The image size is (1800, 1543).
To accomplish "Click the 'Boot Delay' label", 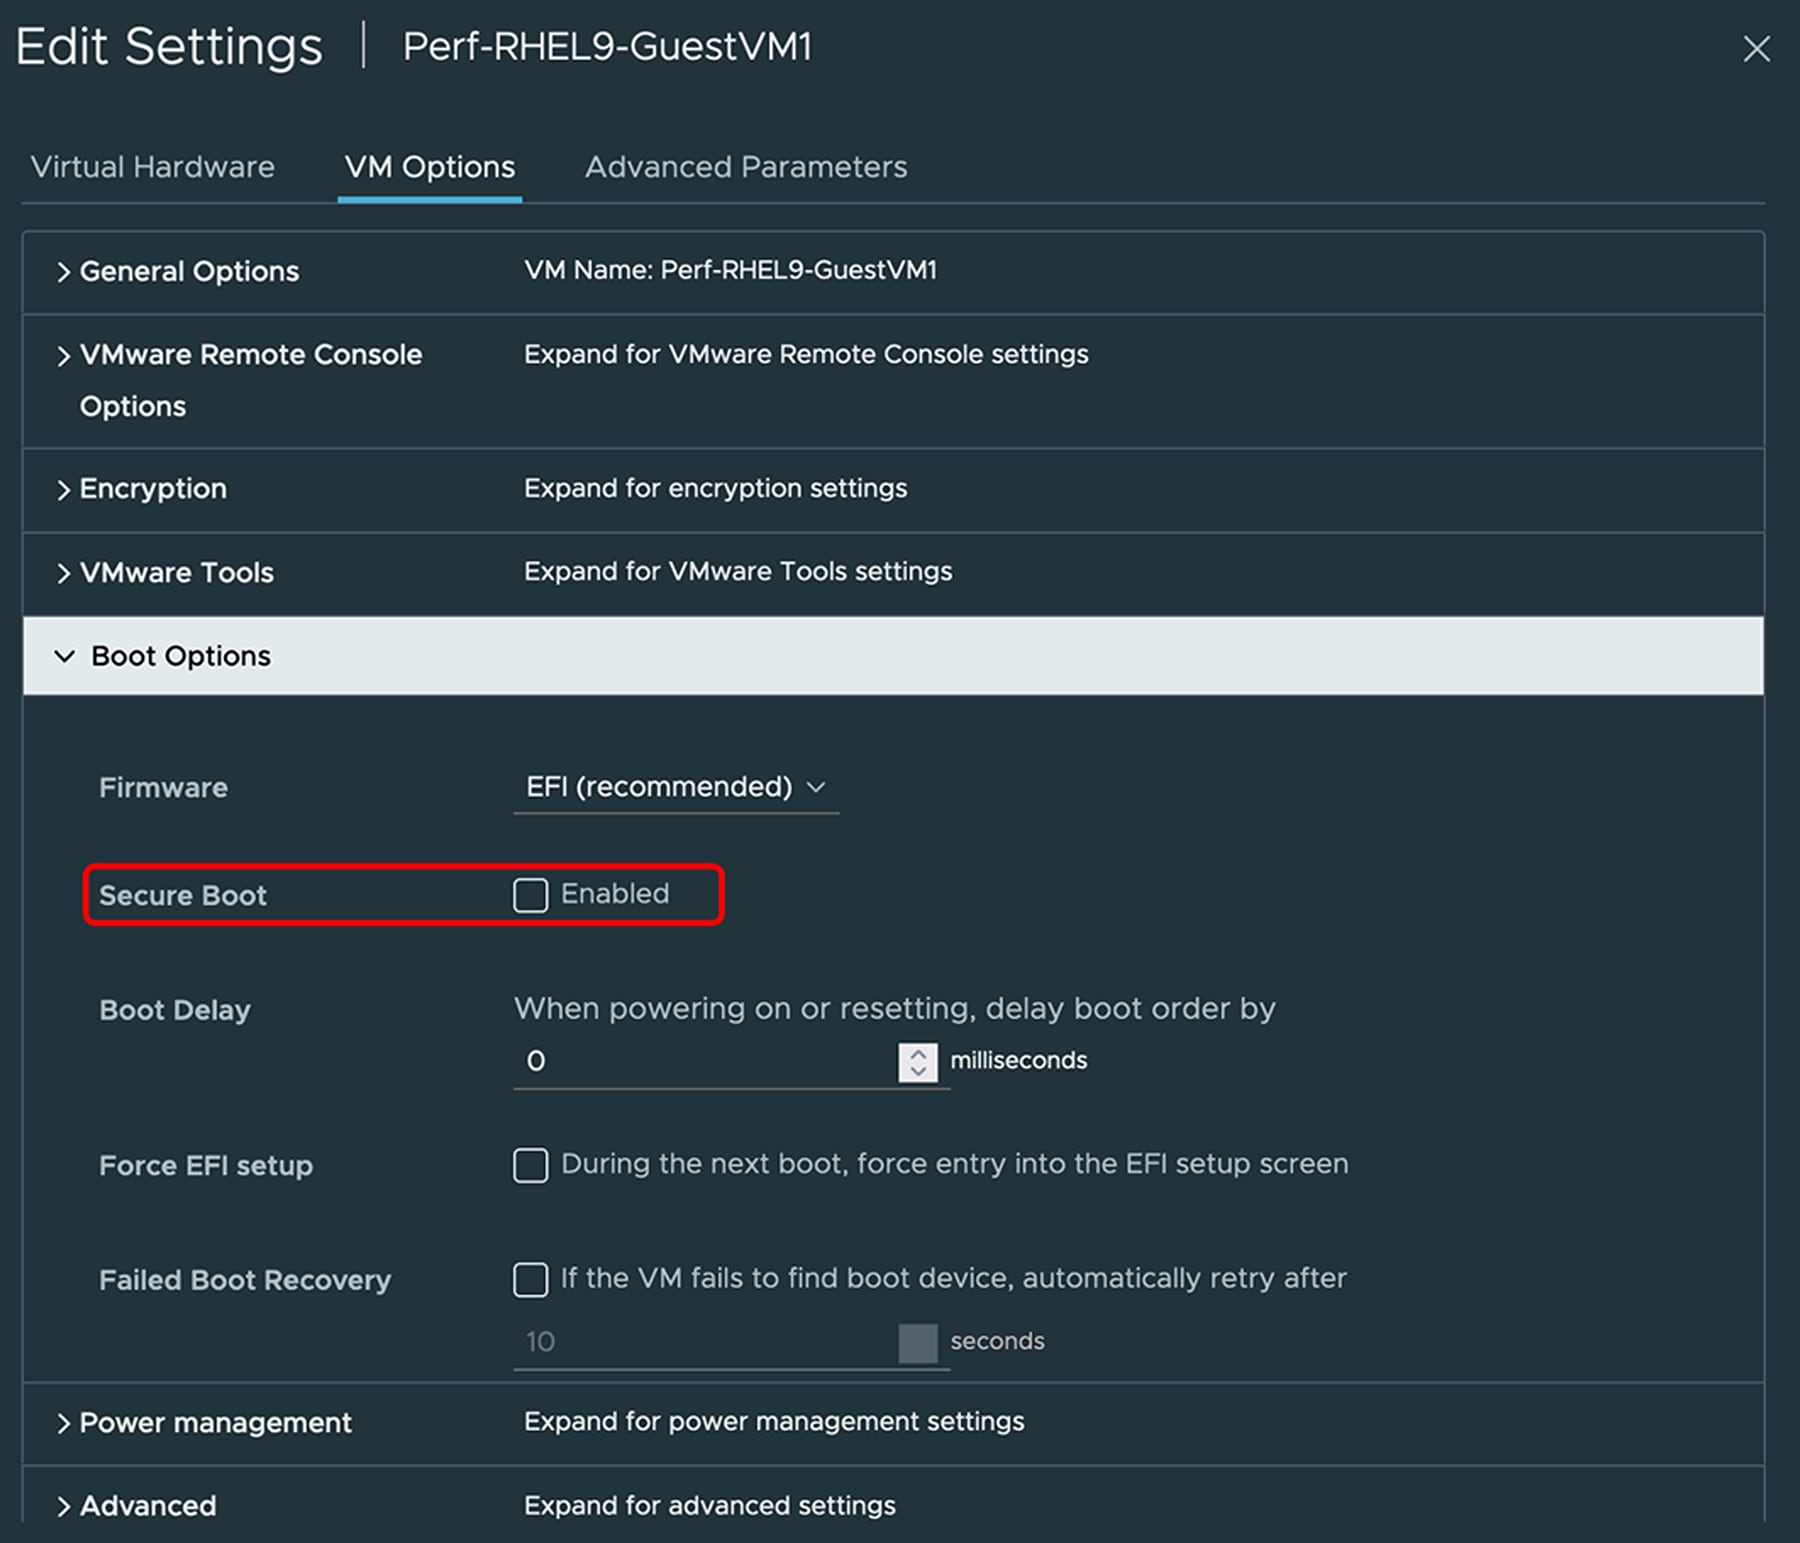I will [175, 1010].
